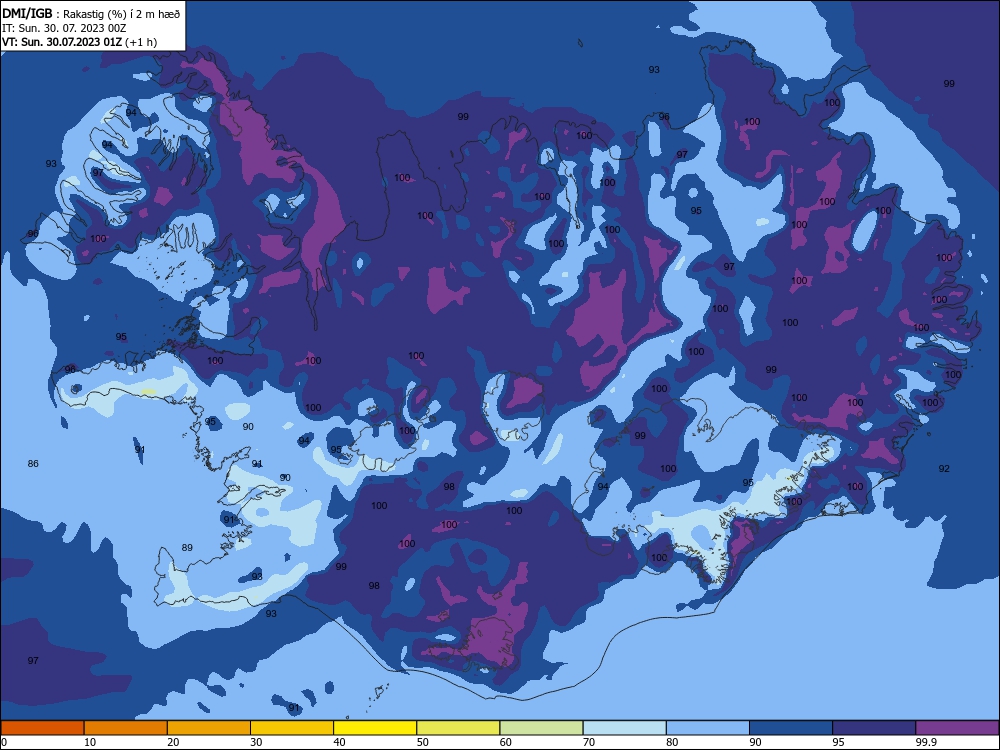This screenshot has width=1000, height=750.
Task: Select the pale yellow 50–60 legend segment
Action: (x=458, y=728)
